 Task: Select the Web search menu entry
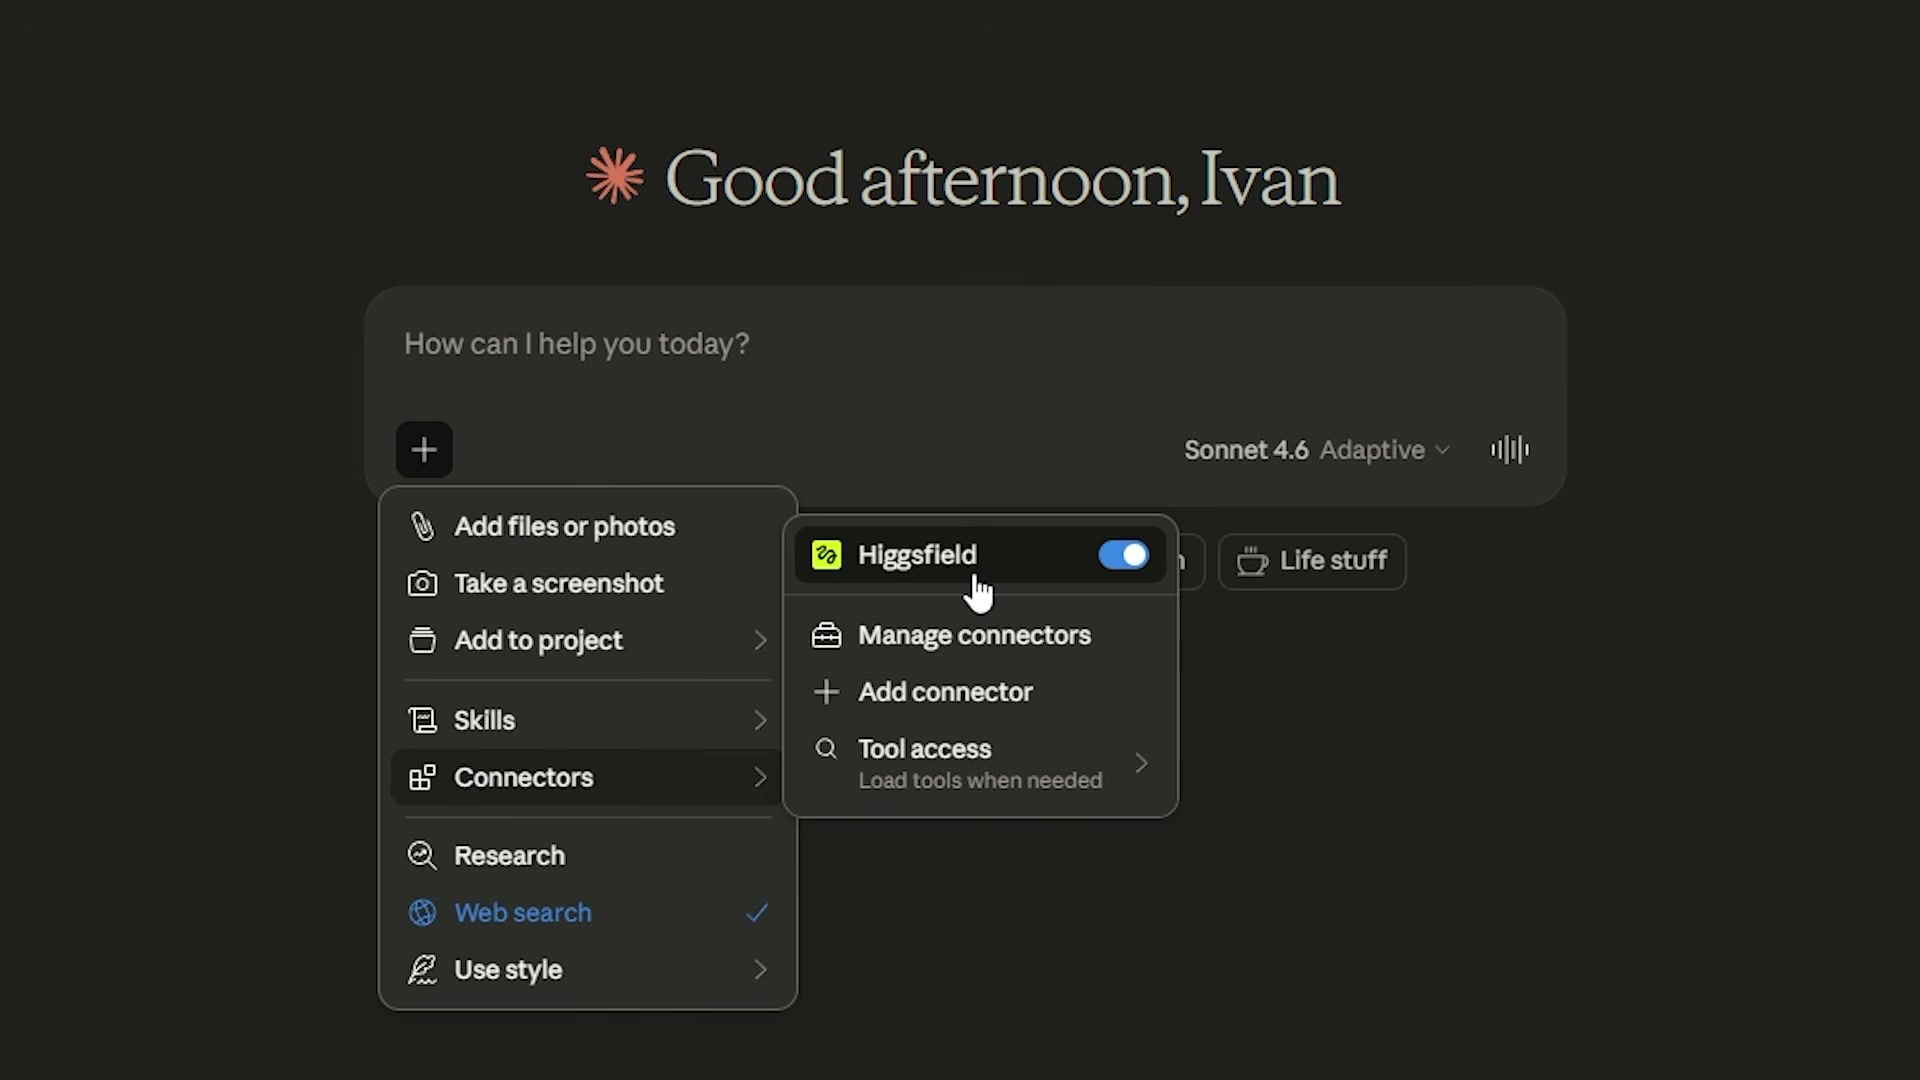coord(587,913)
